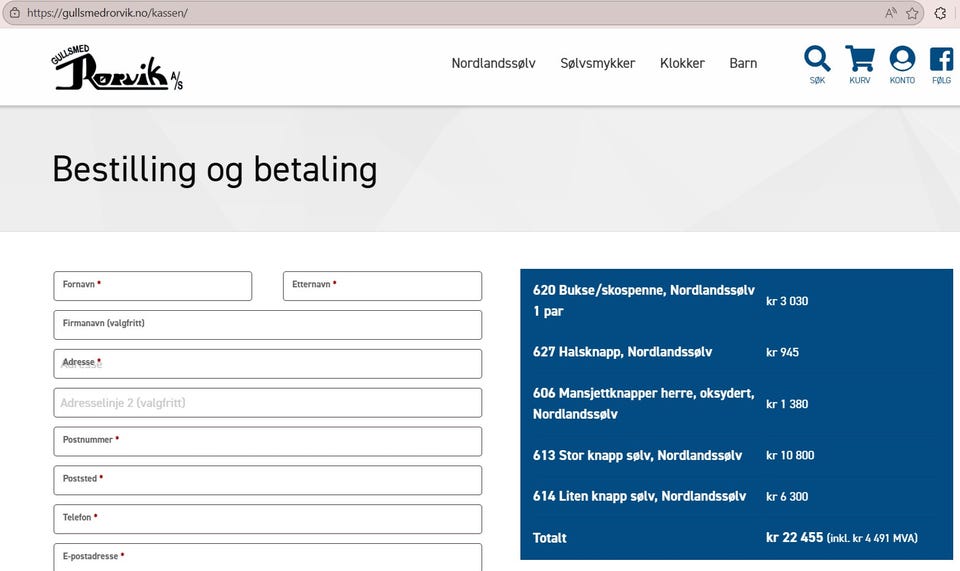This screenshot has height=571, width=960.
Task: Focus the Postnummer input field
Action: tap(268, 441)
